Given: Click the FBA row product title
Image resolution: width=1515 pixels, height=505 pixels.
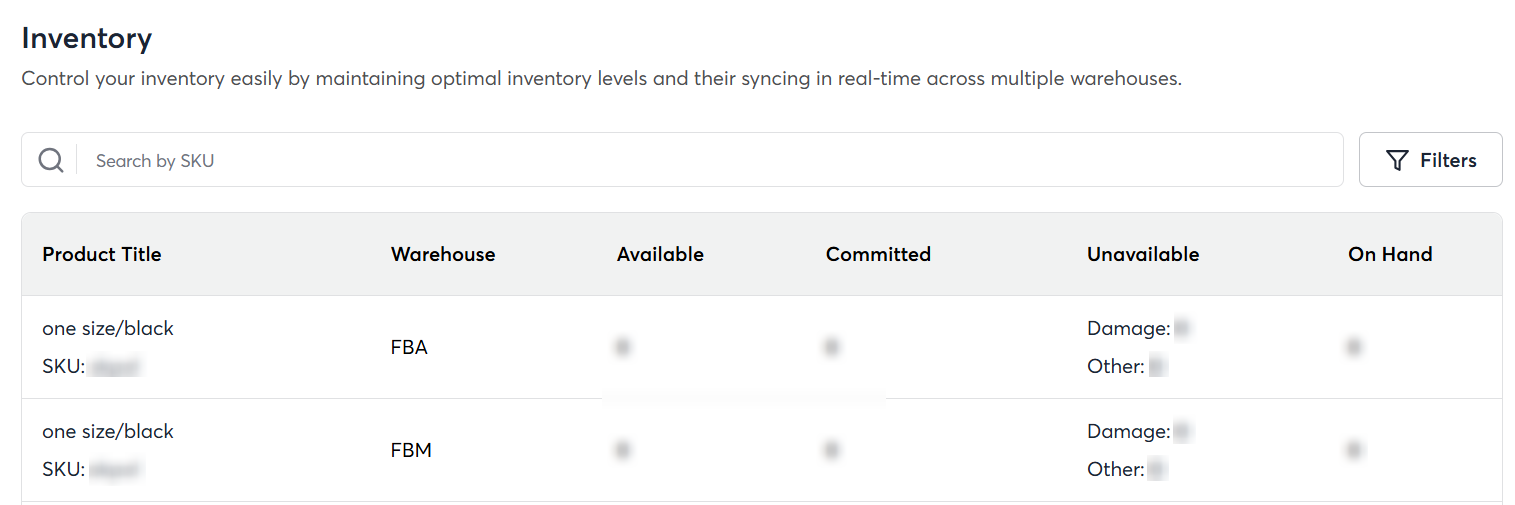Looking at the screenshot, I should [108, 328].
